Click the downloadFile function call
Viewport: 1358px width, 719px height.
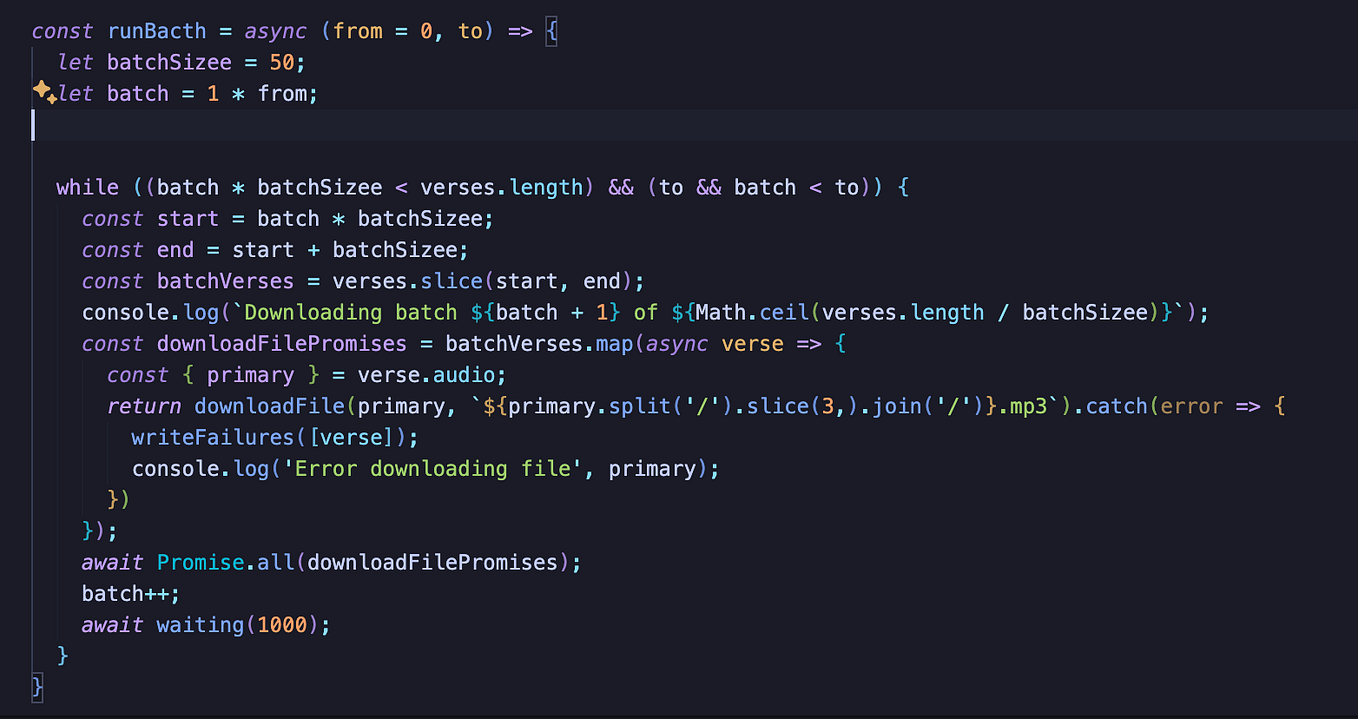(x=269, y=406)
